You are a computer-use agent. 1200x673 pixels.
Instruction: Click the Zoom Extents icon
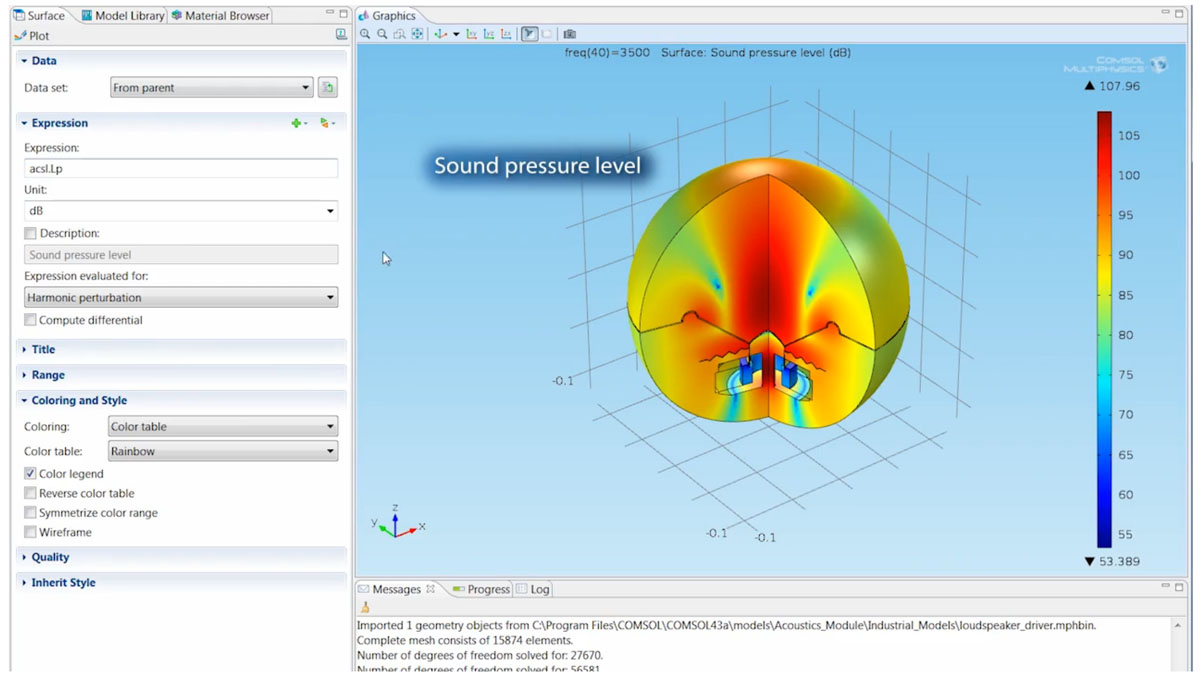click(418, 33)
